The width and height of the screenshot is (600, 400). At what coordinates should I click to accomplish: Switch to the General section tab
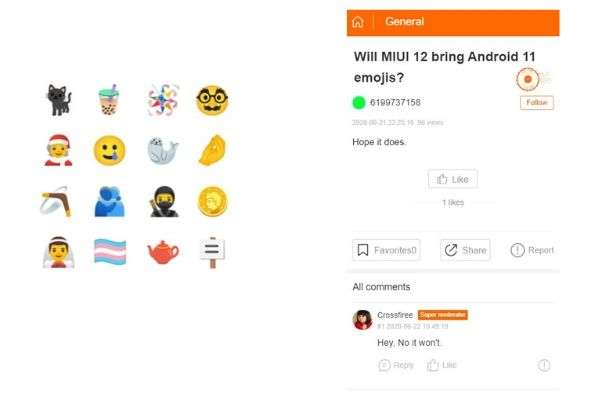click(x=404, y=21)
